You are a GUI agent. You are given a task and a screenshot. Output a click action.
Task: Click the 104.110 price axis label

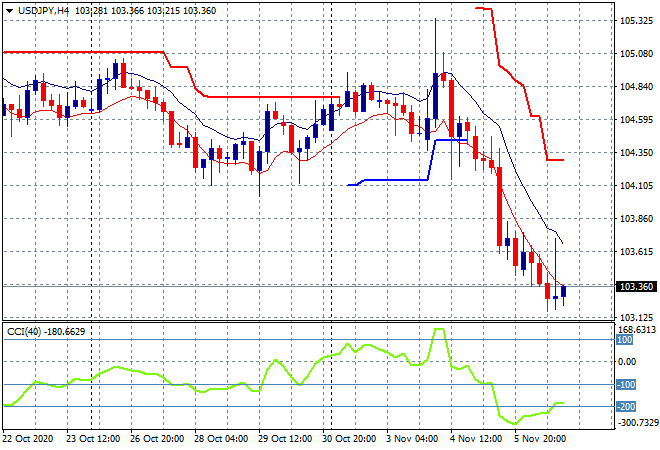(636, 186)
